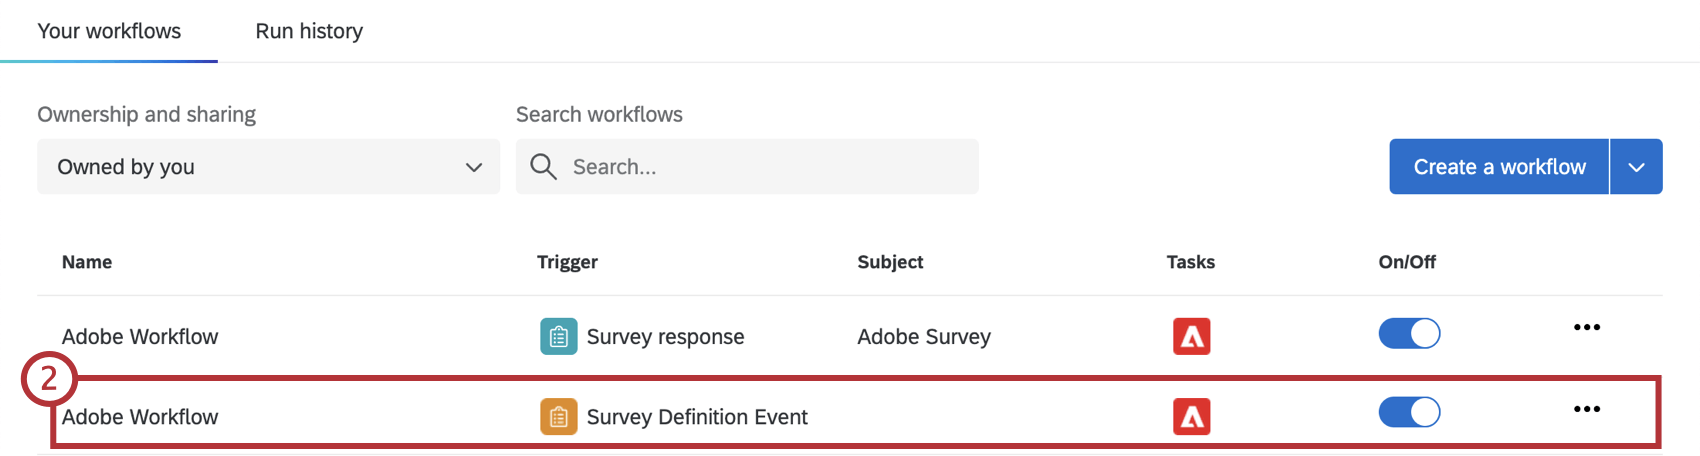The image size is (1700, 456).
Task: Open the three-dot menu for the Survey Definition workflow
Action: (1586, 409)
